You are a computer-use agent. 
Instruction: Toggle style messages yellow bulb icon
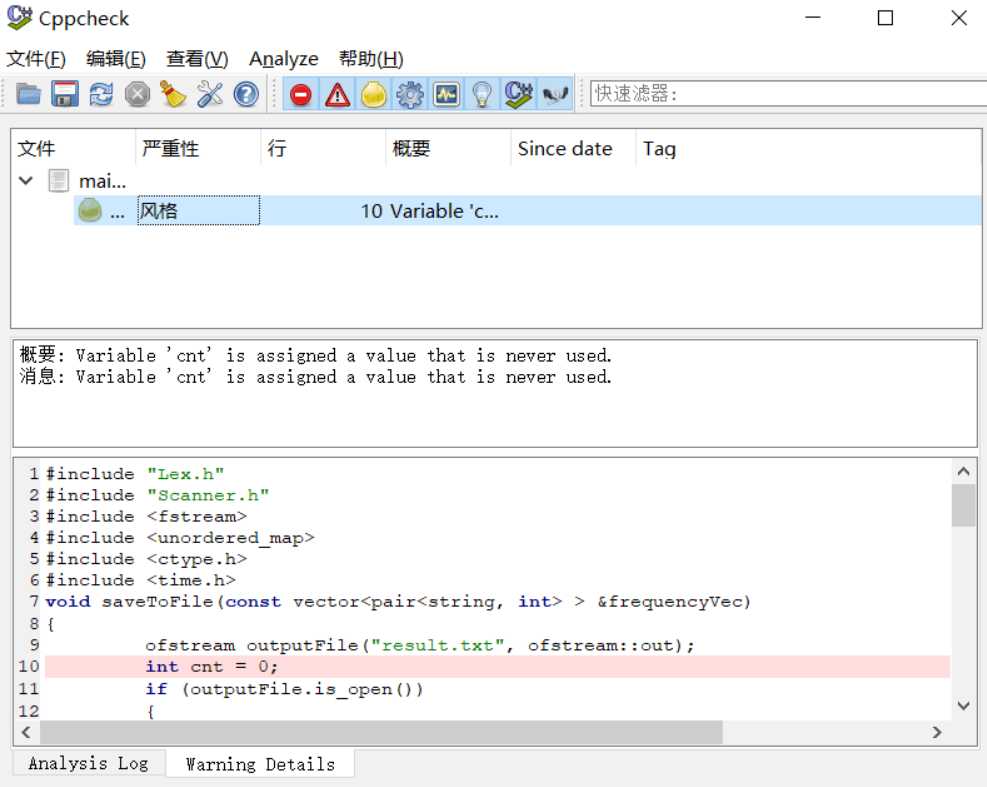pyautogui.click(x=374, y=94)
